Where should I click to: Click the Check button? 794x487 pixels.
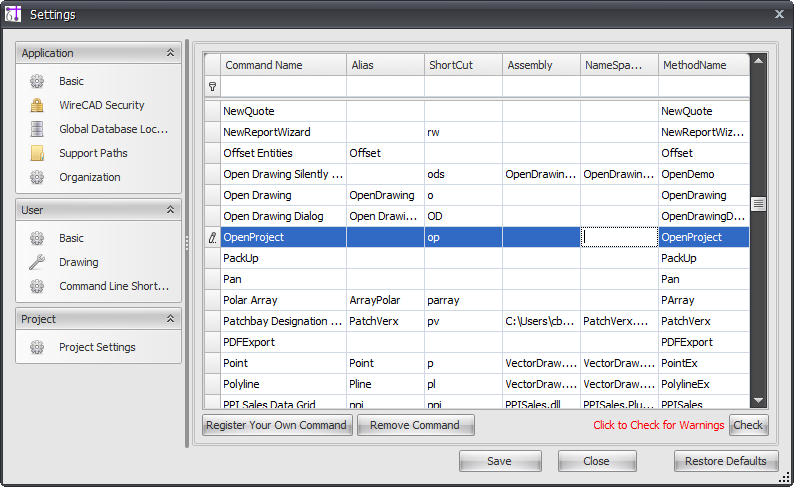[x=748, y=425]
